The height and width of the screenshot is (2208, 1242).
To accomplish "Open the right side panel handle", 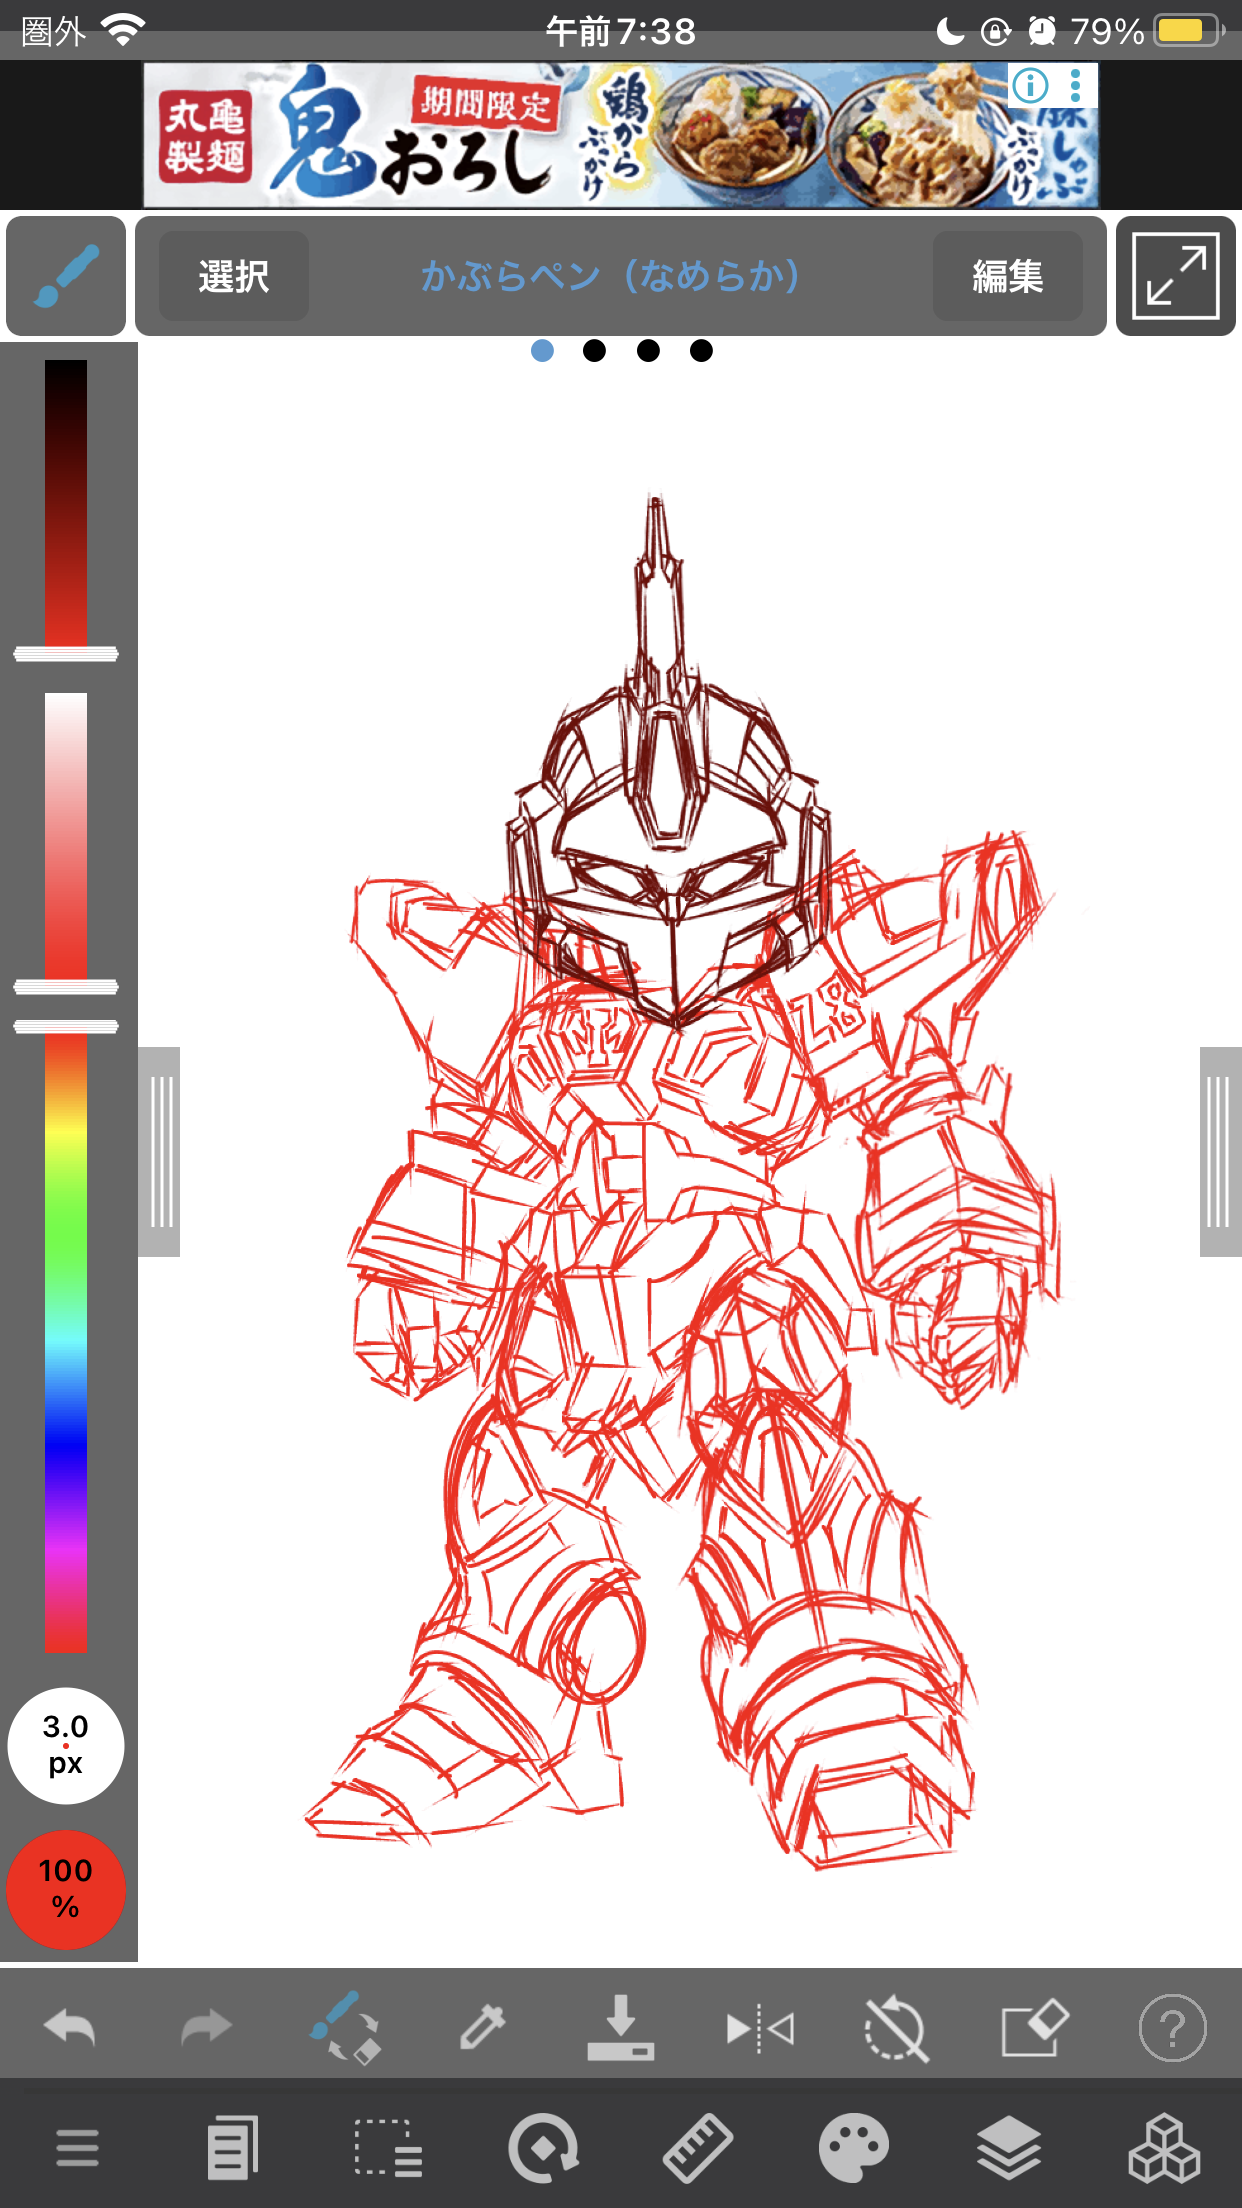I will pos(1219,1151).
